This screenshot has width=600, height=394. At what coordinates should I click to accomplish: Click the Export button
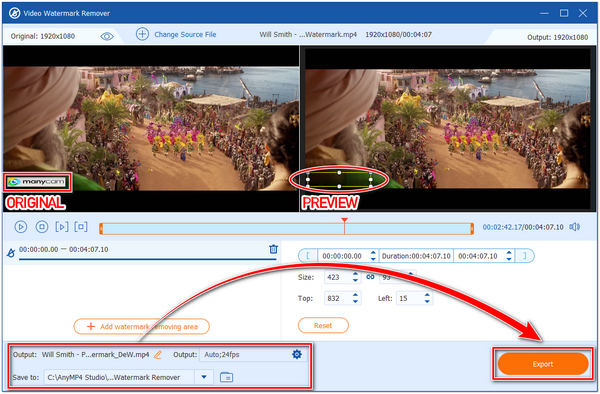[x=543, y=364]
